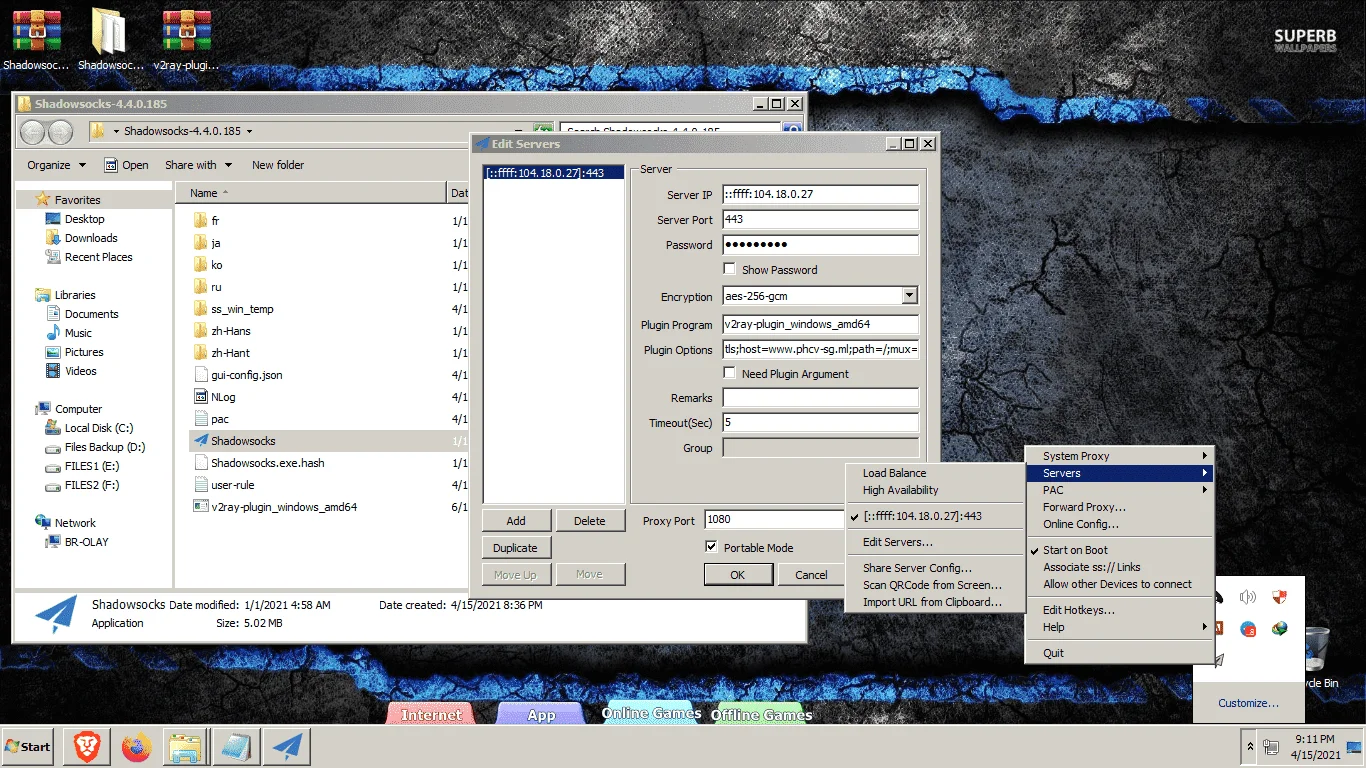Screen dimensions: 1366x768
Task: Confirm with the OK button
Action: pyautogui.click(x=738, y=574)
